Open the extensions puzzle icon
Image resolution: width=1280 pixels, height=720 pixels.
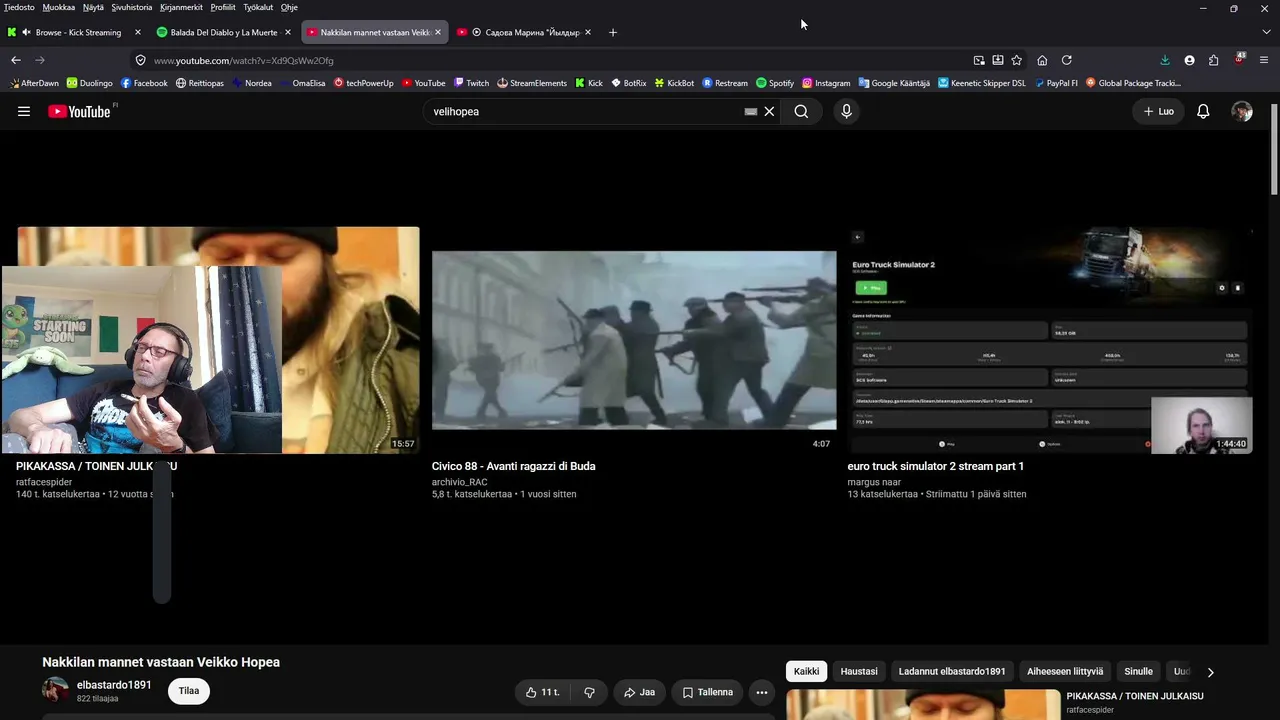(x=1213, y=60)
